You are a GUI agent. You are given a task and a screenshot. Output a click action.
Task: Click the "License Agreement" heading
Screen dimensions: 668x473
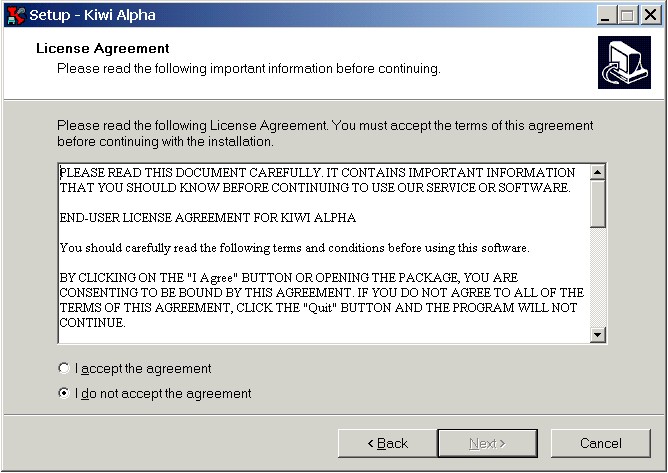[103, 49]
